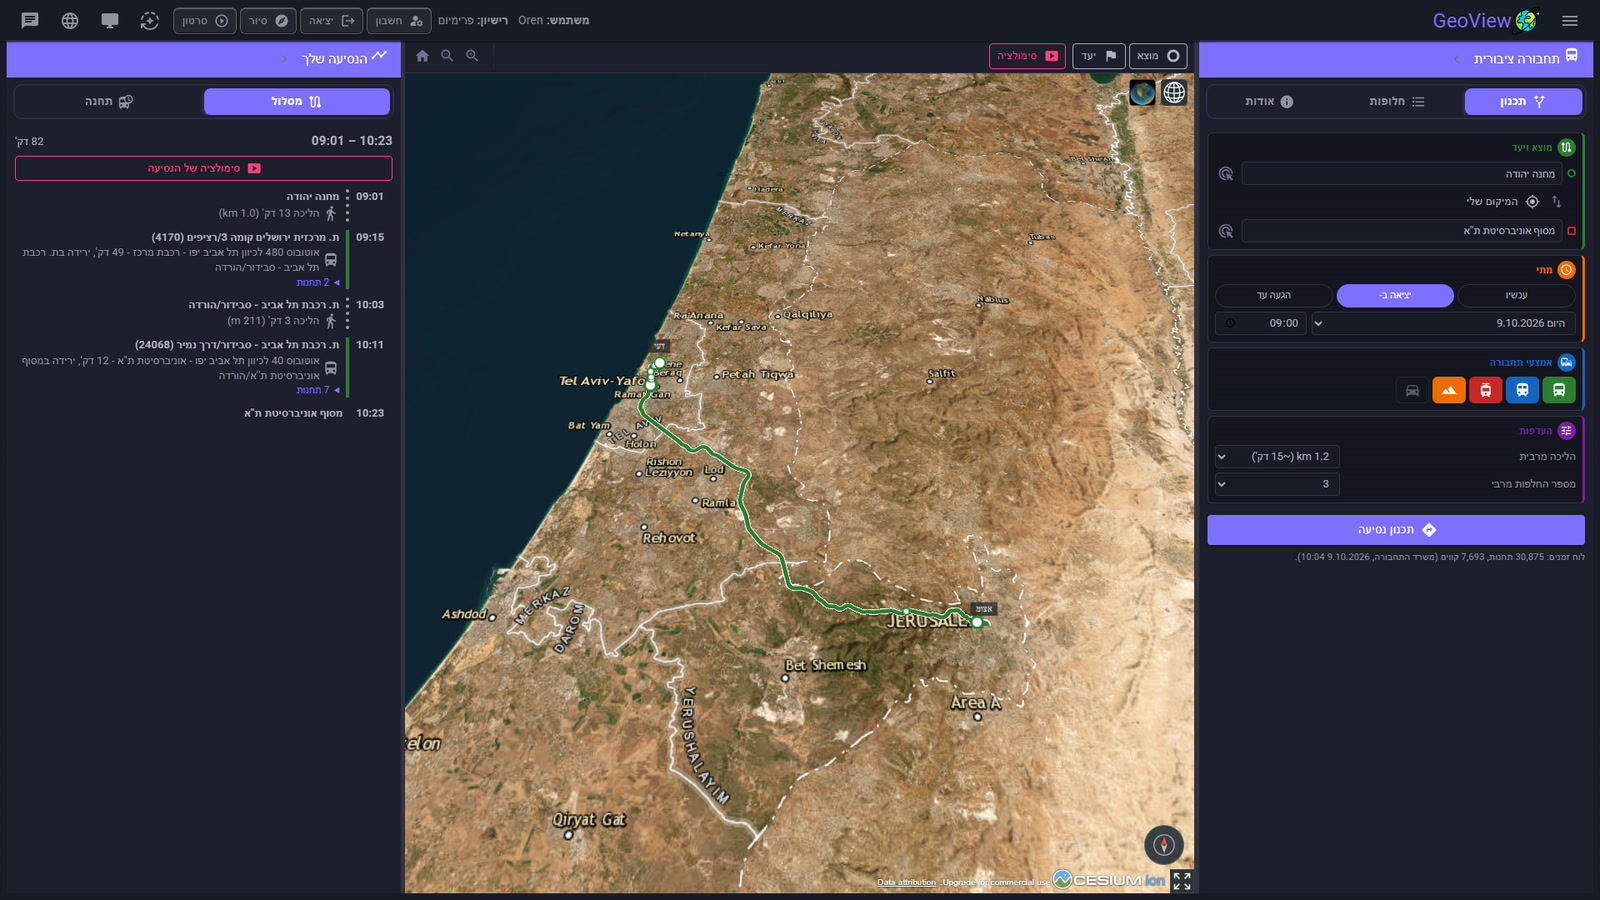Toggle grey car transport mode
This screenshot has height=900, width=1600.
[x=1412, y=390]
